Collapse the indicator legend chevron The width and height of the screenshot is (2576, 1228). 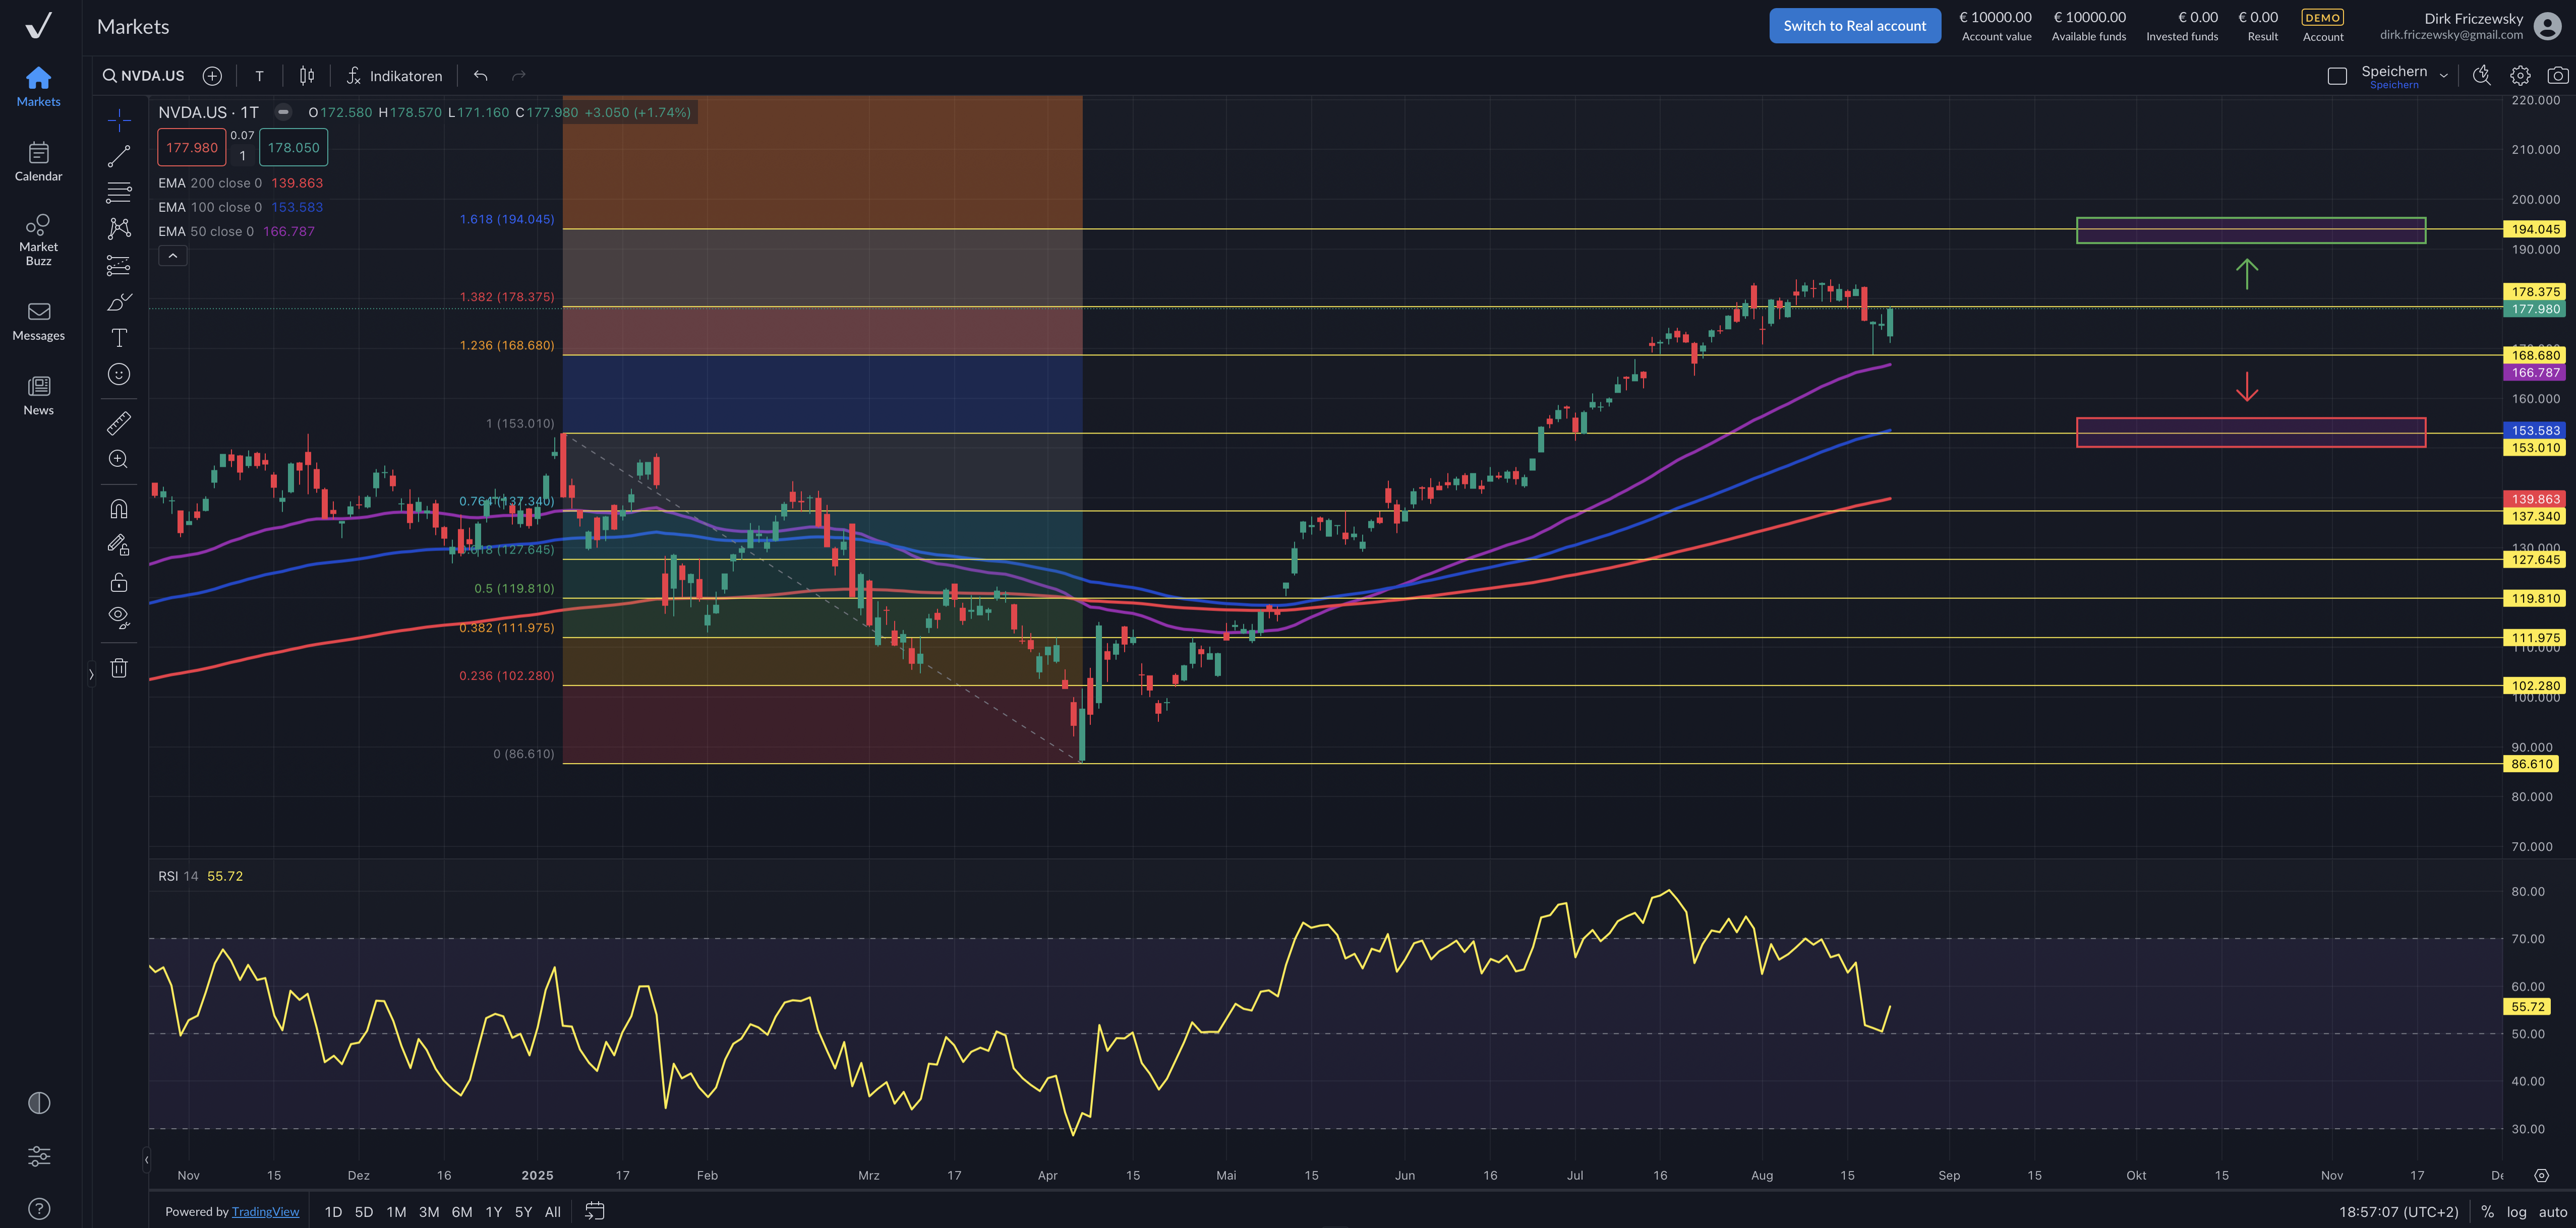coord(172,256)
